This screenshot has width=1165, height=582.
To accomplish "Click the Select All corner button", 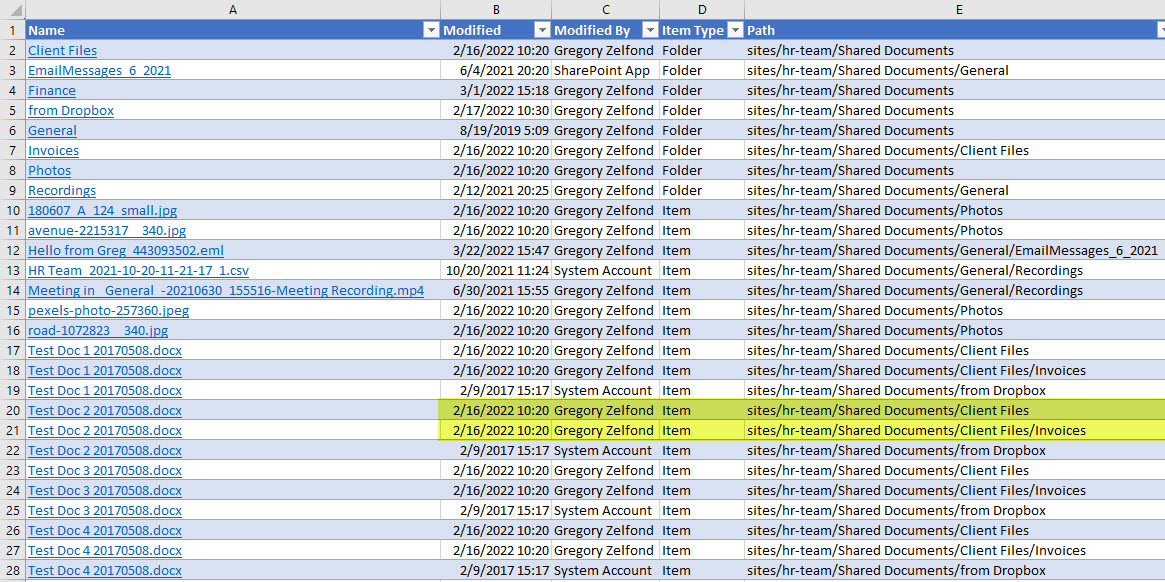I will [x=10, y=9].
